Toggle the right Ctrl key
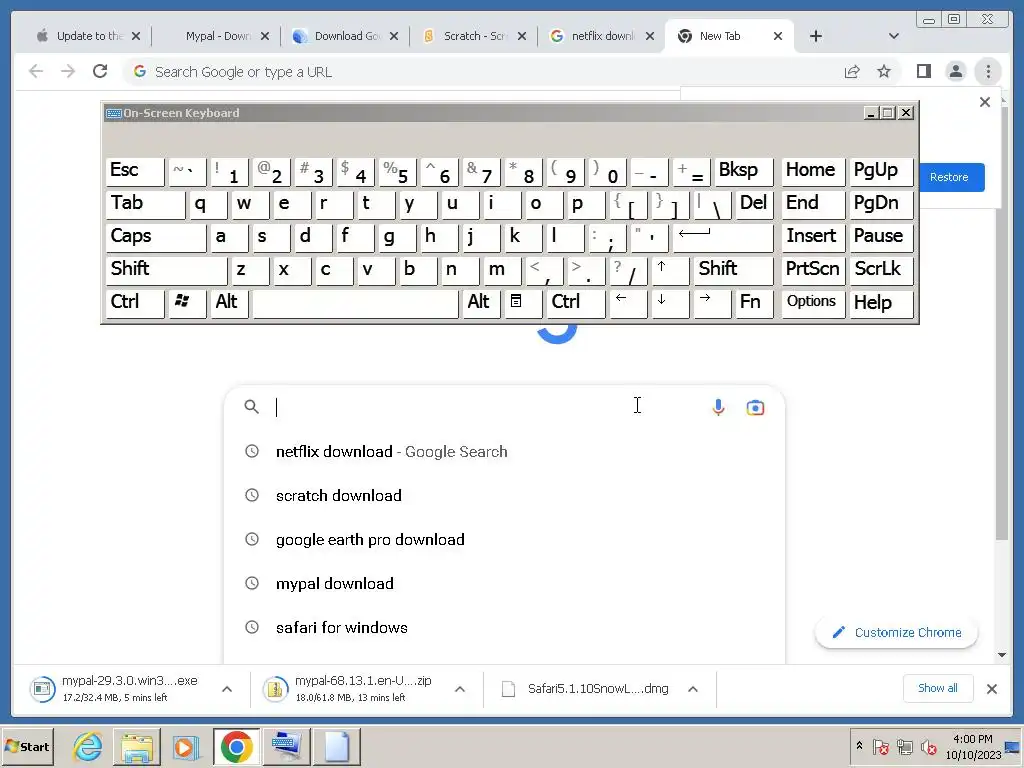The width and height of the screenshot is (1024, 768). pyautogui.click(x=575, y=302)
